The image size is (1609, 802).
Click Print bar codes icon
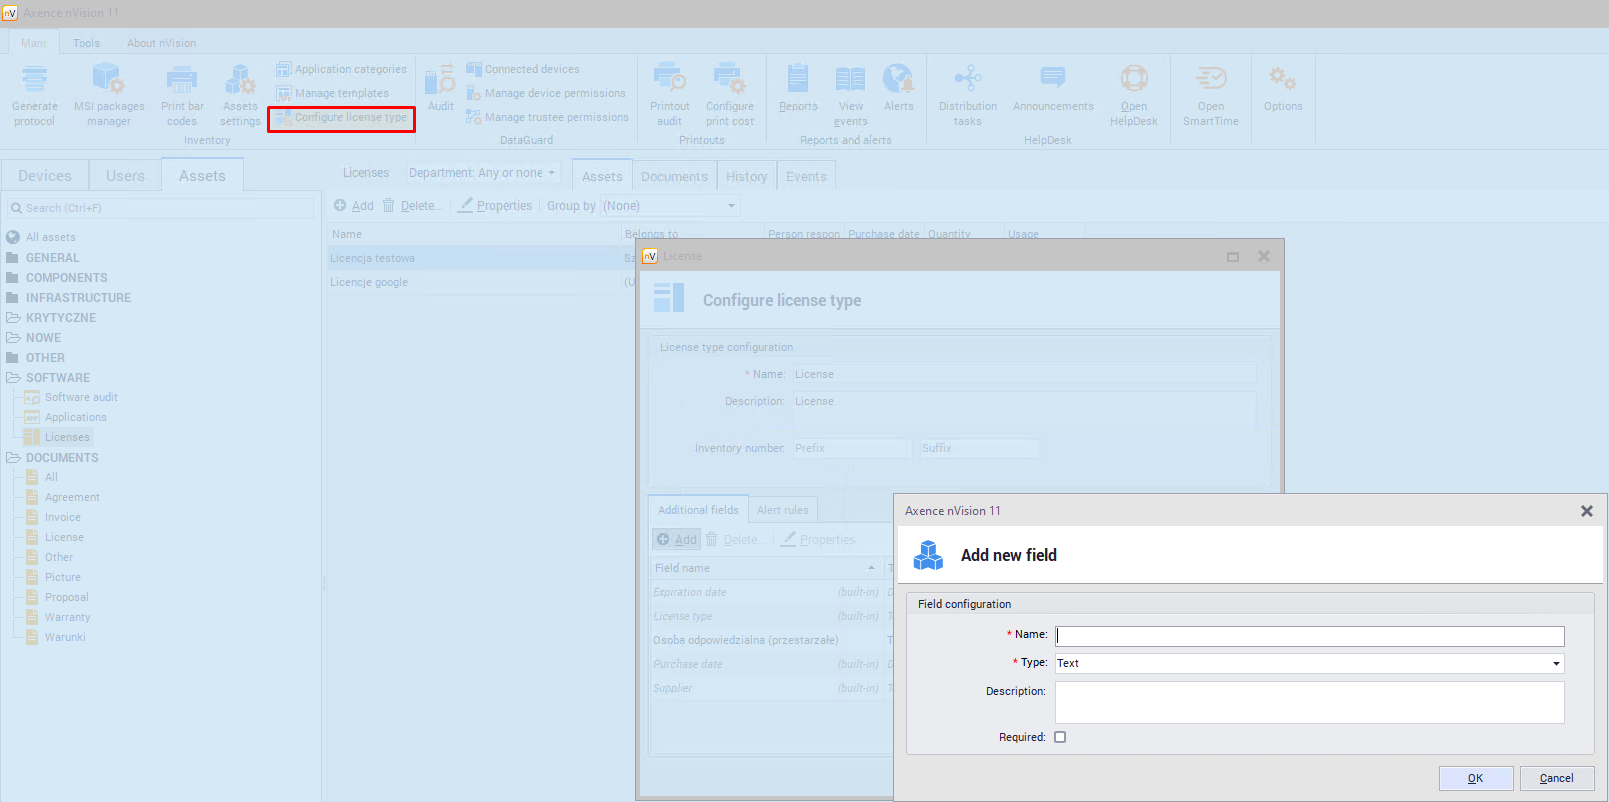(181, 80)
